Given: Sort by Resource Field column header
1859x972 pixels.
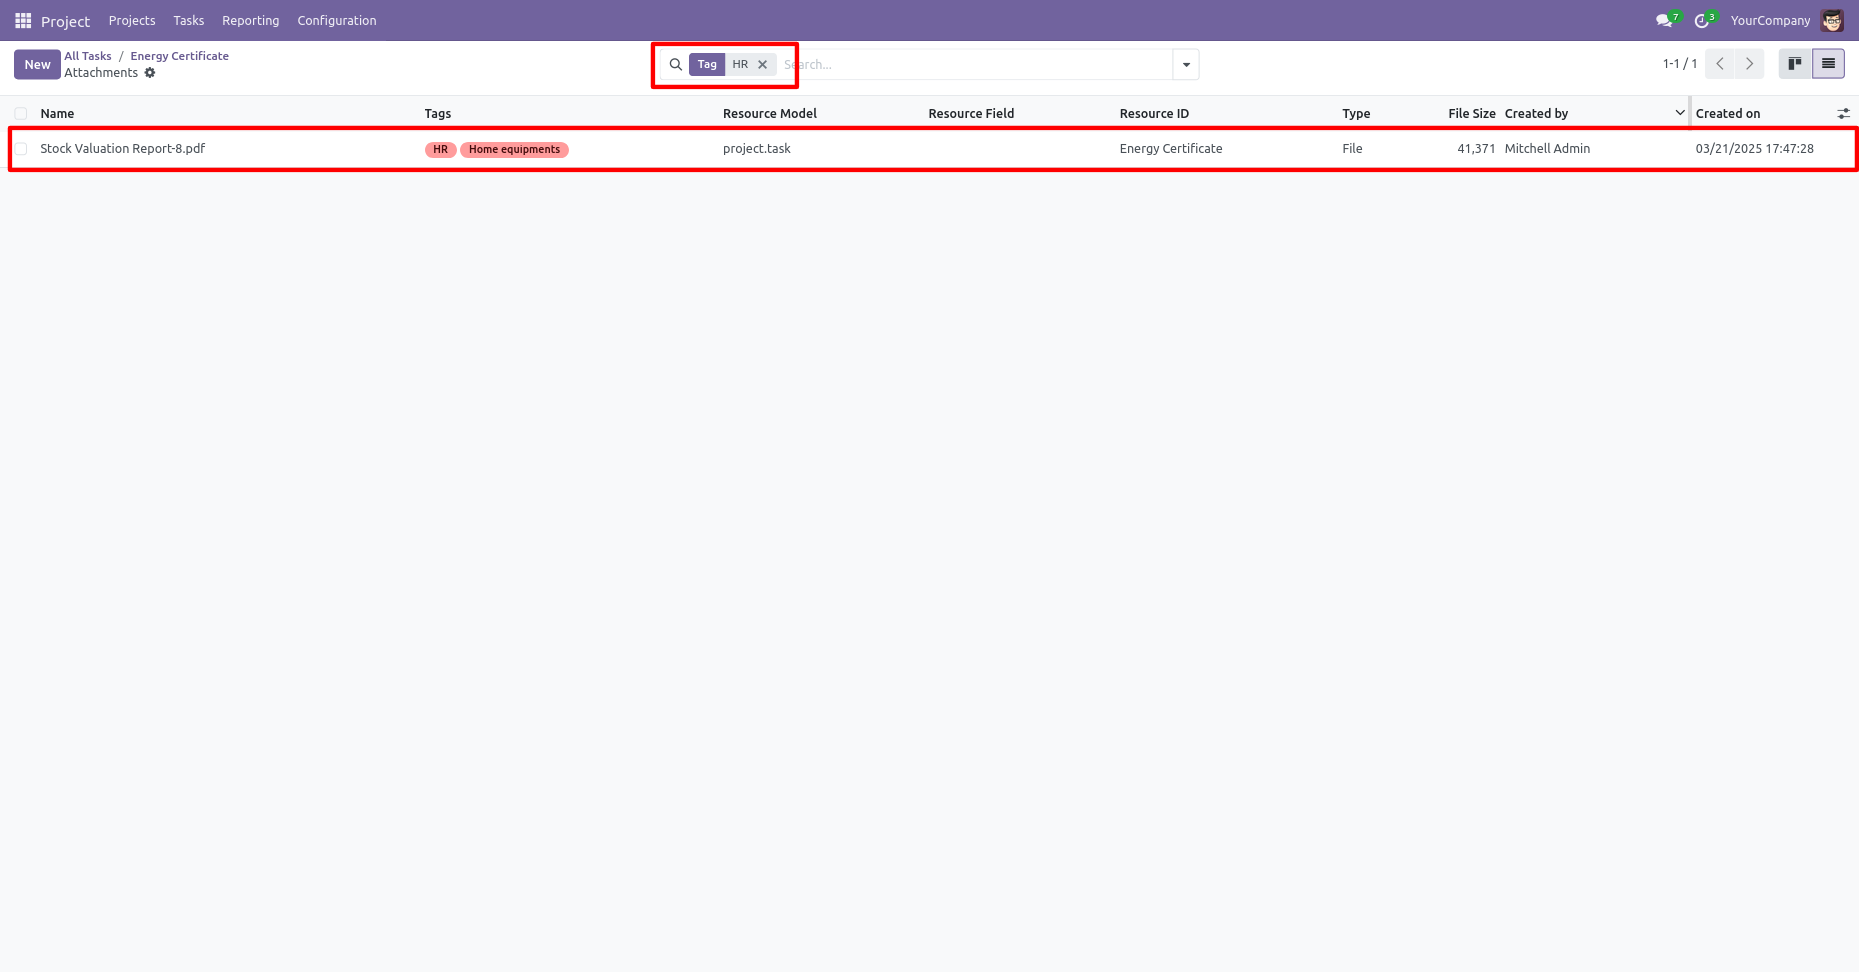Looking at the screenshot, I should (x=971, y=114).
